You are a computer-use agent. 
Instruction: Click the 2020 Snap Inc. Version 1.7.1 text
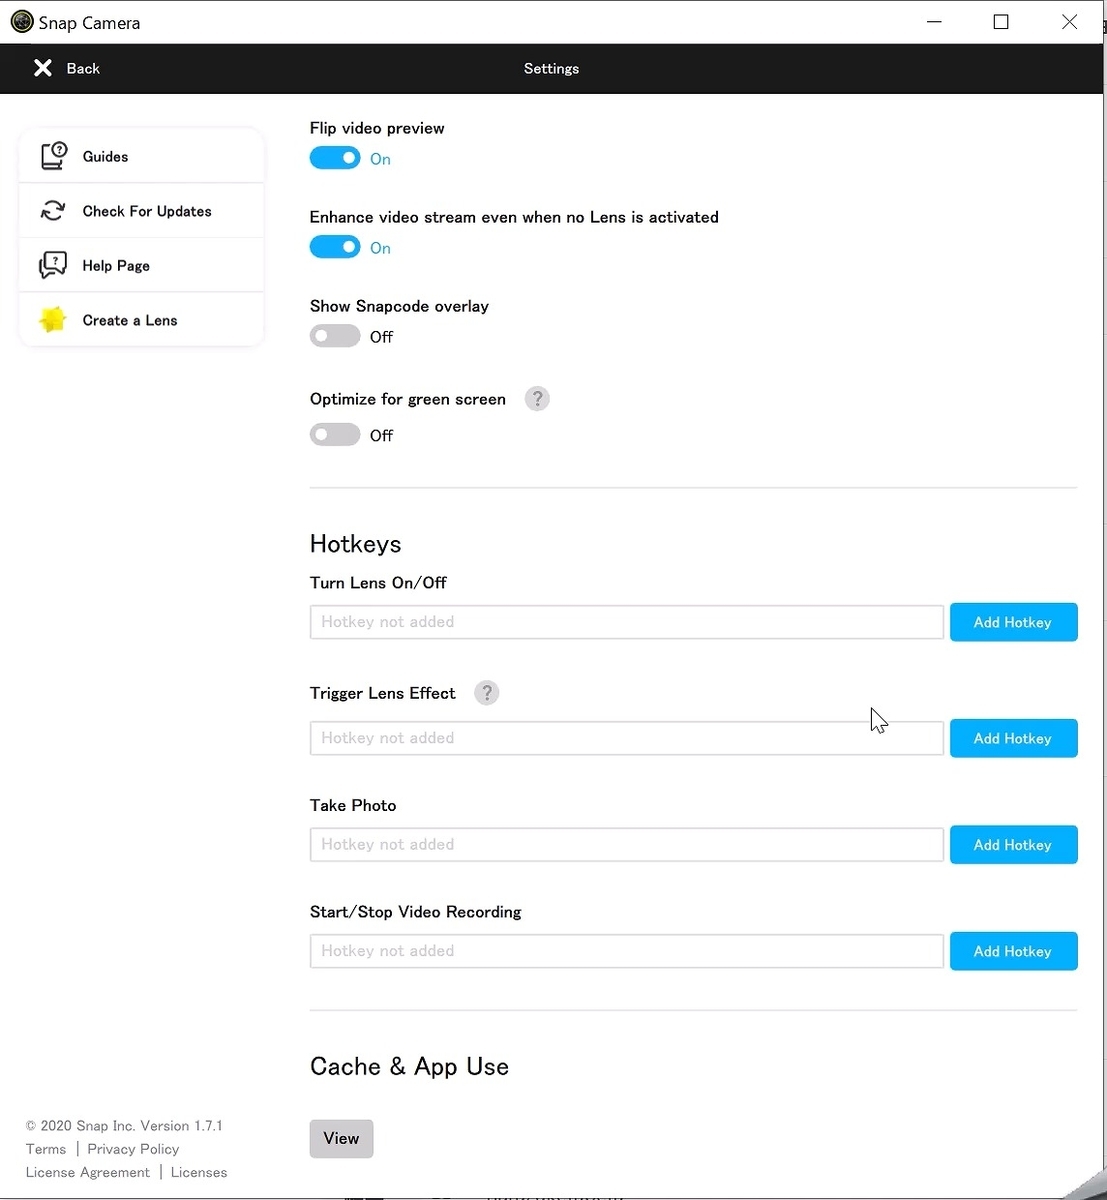coord(124,1126)
